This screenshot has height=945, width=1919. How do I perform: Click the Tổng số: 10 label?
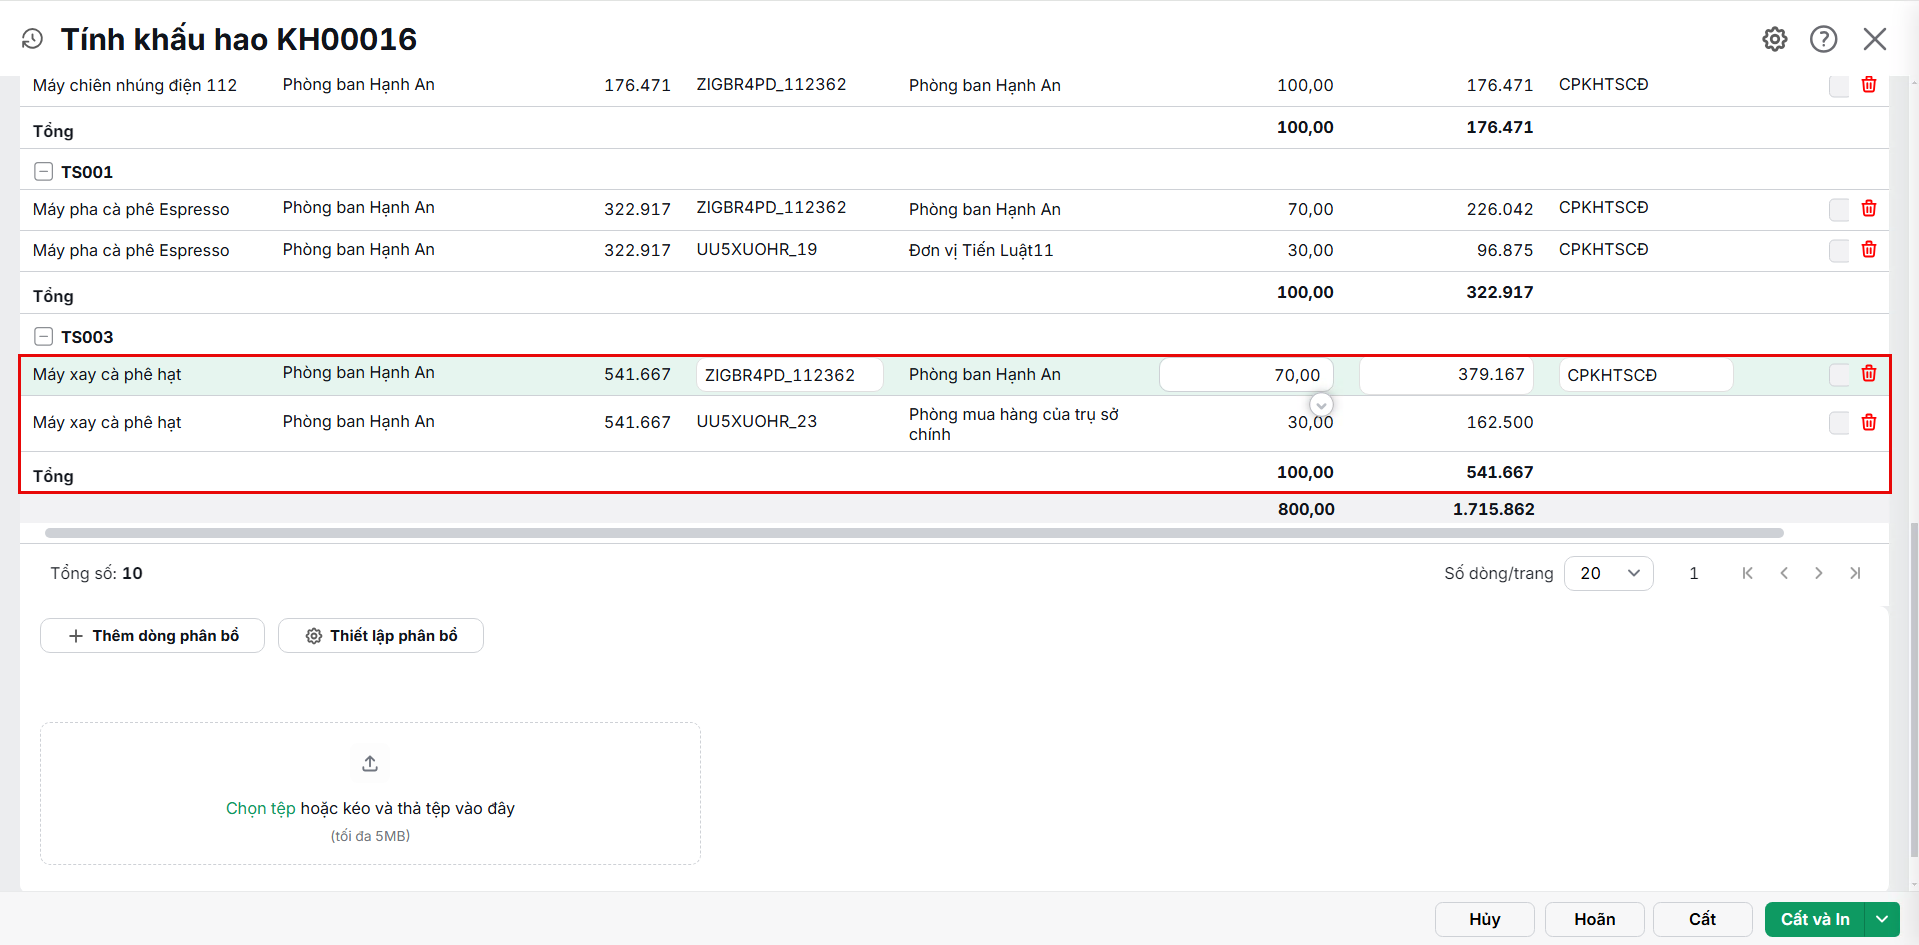coord(97,573)
